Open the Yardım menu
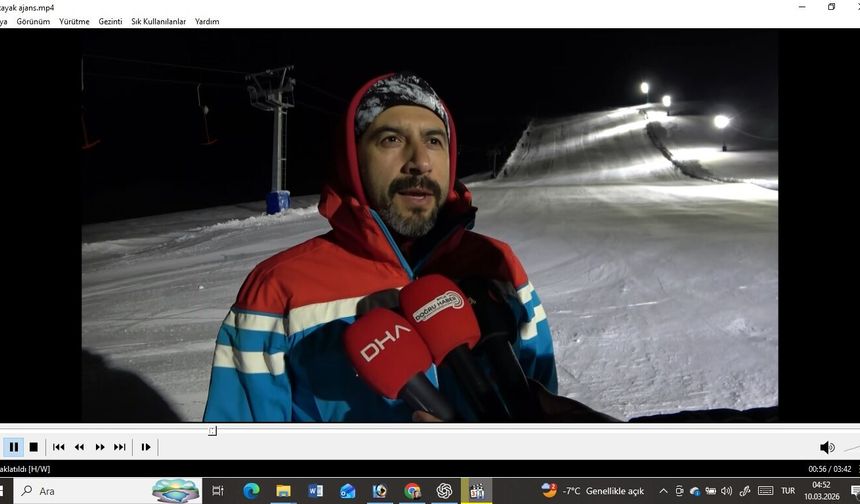 click(x=207, y=21)
